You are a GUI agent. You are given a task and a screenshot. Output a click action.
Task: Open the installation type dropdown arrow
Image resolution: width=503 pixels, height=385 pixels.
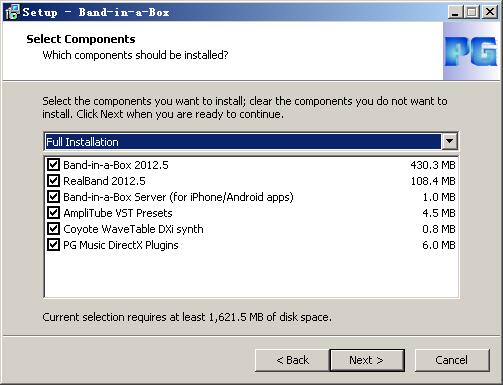pyautogui.click(x=449, y=141)
